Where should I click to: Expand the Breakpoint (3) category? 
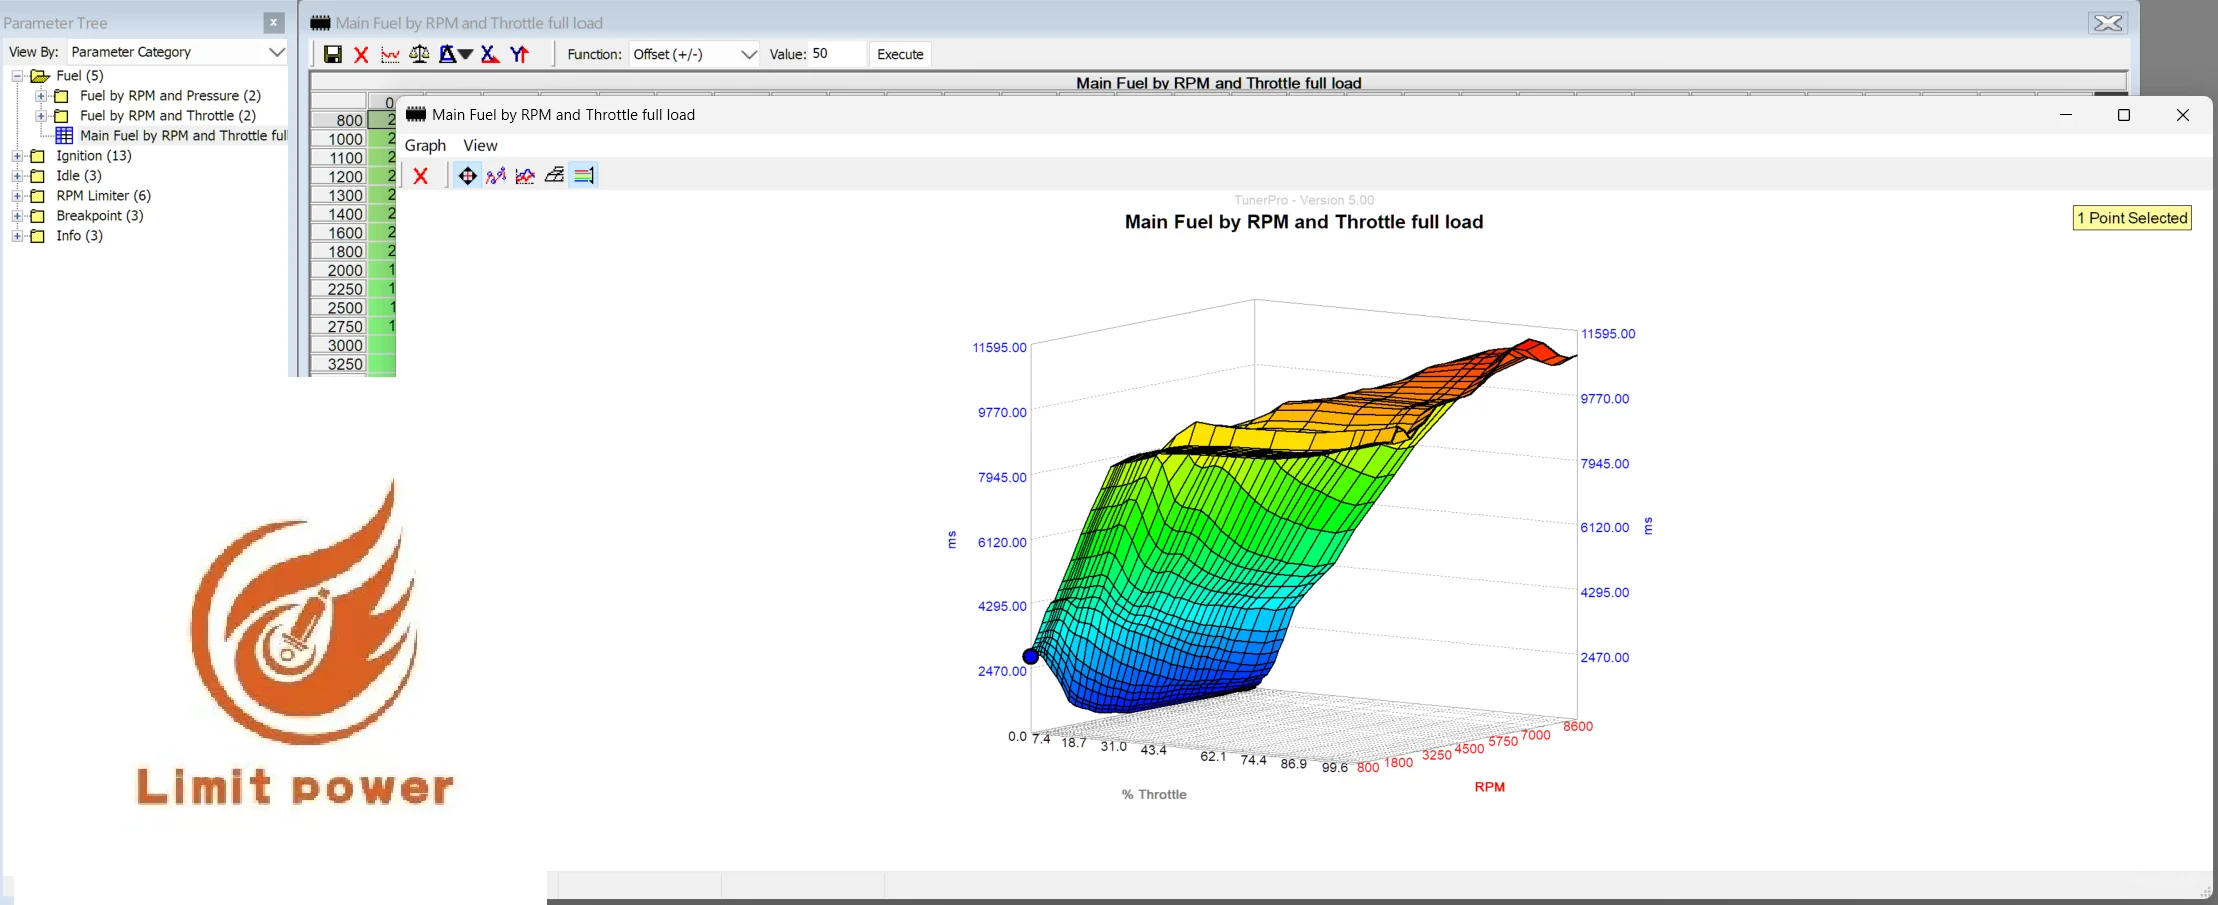(17, 216)
